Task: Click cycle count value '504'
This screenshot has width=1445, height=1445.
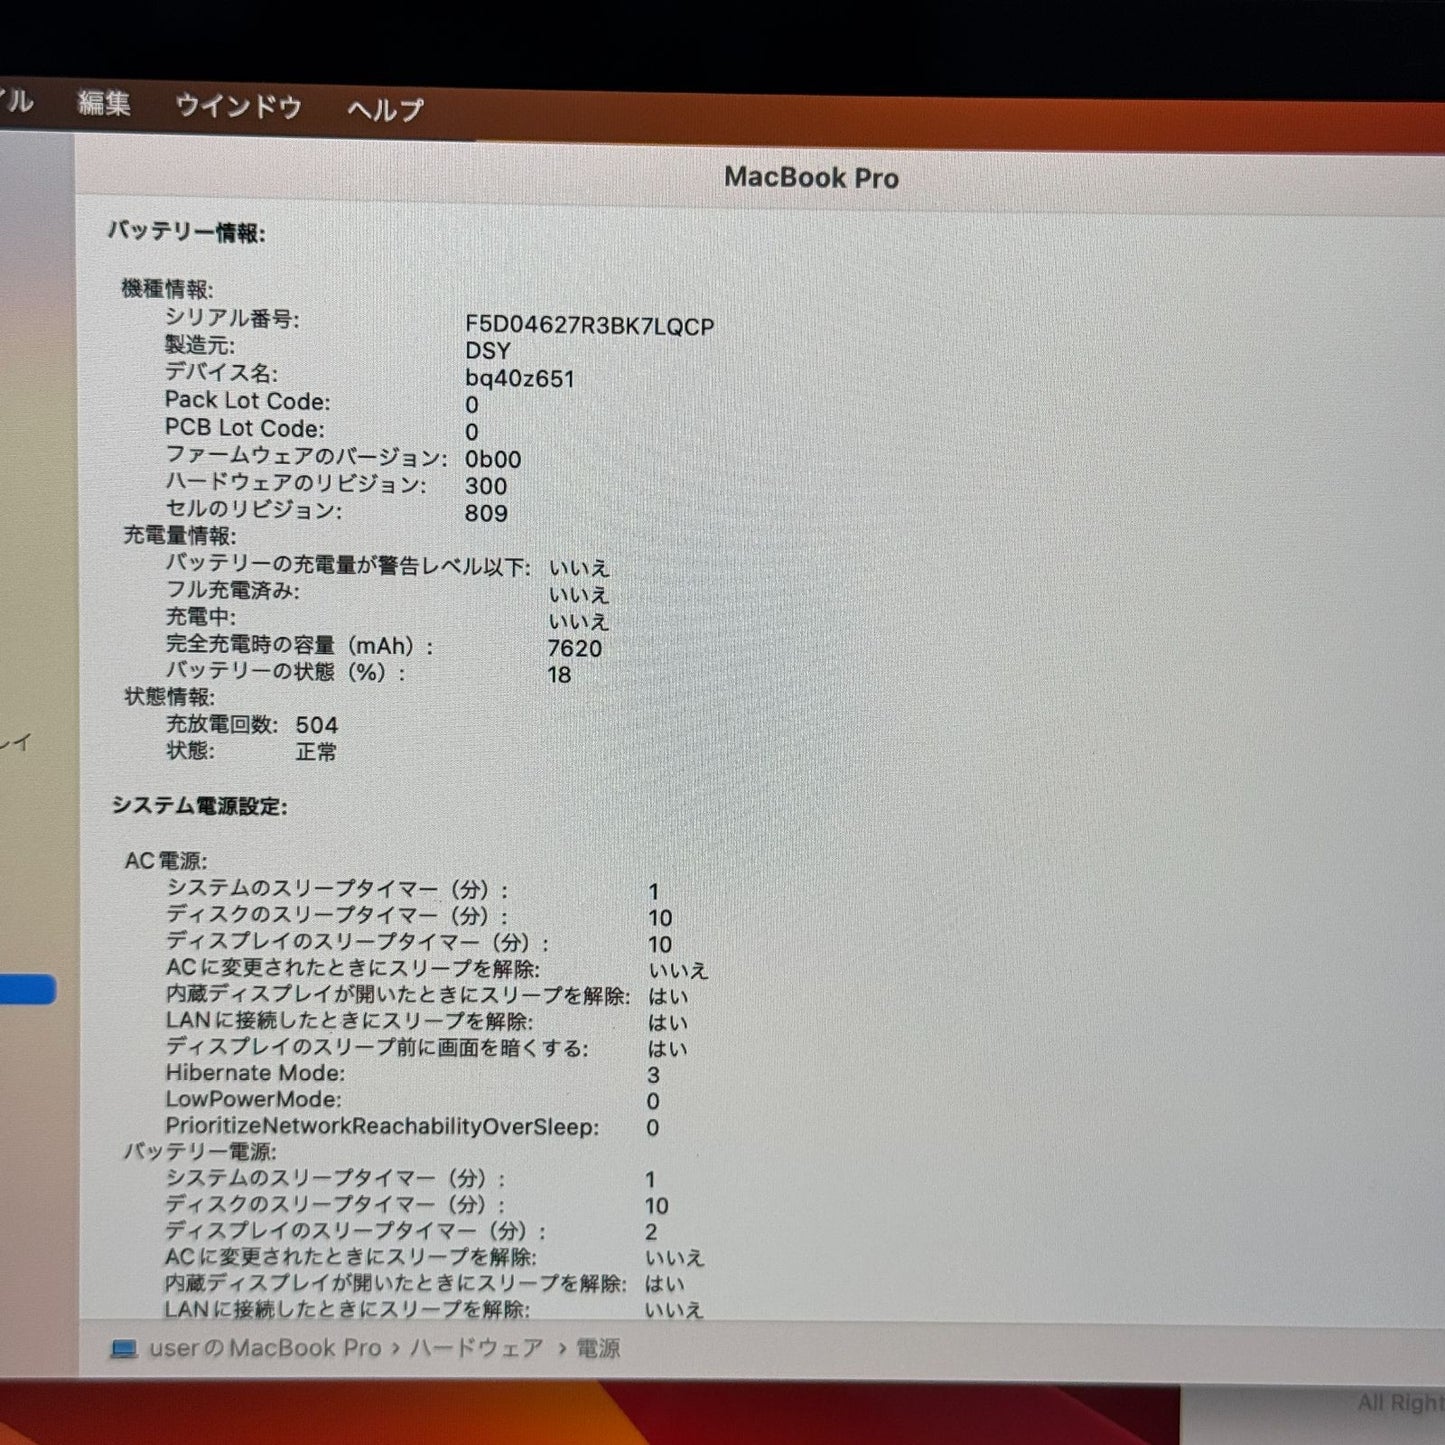Action: [317, 725]
